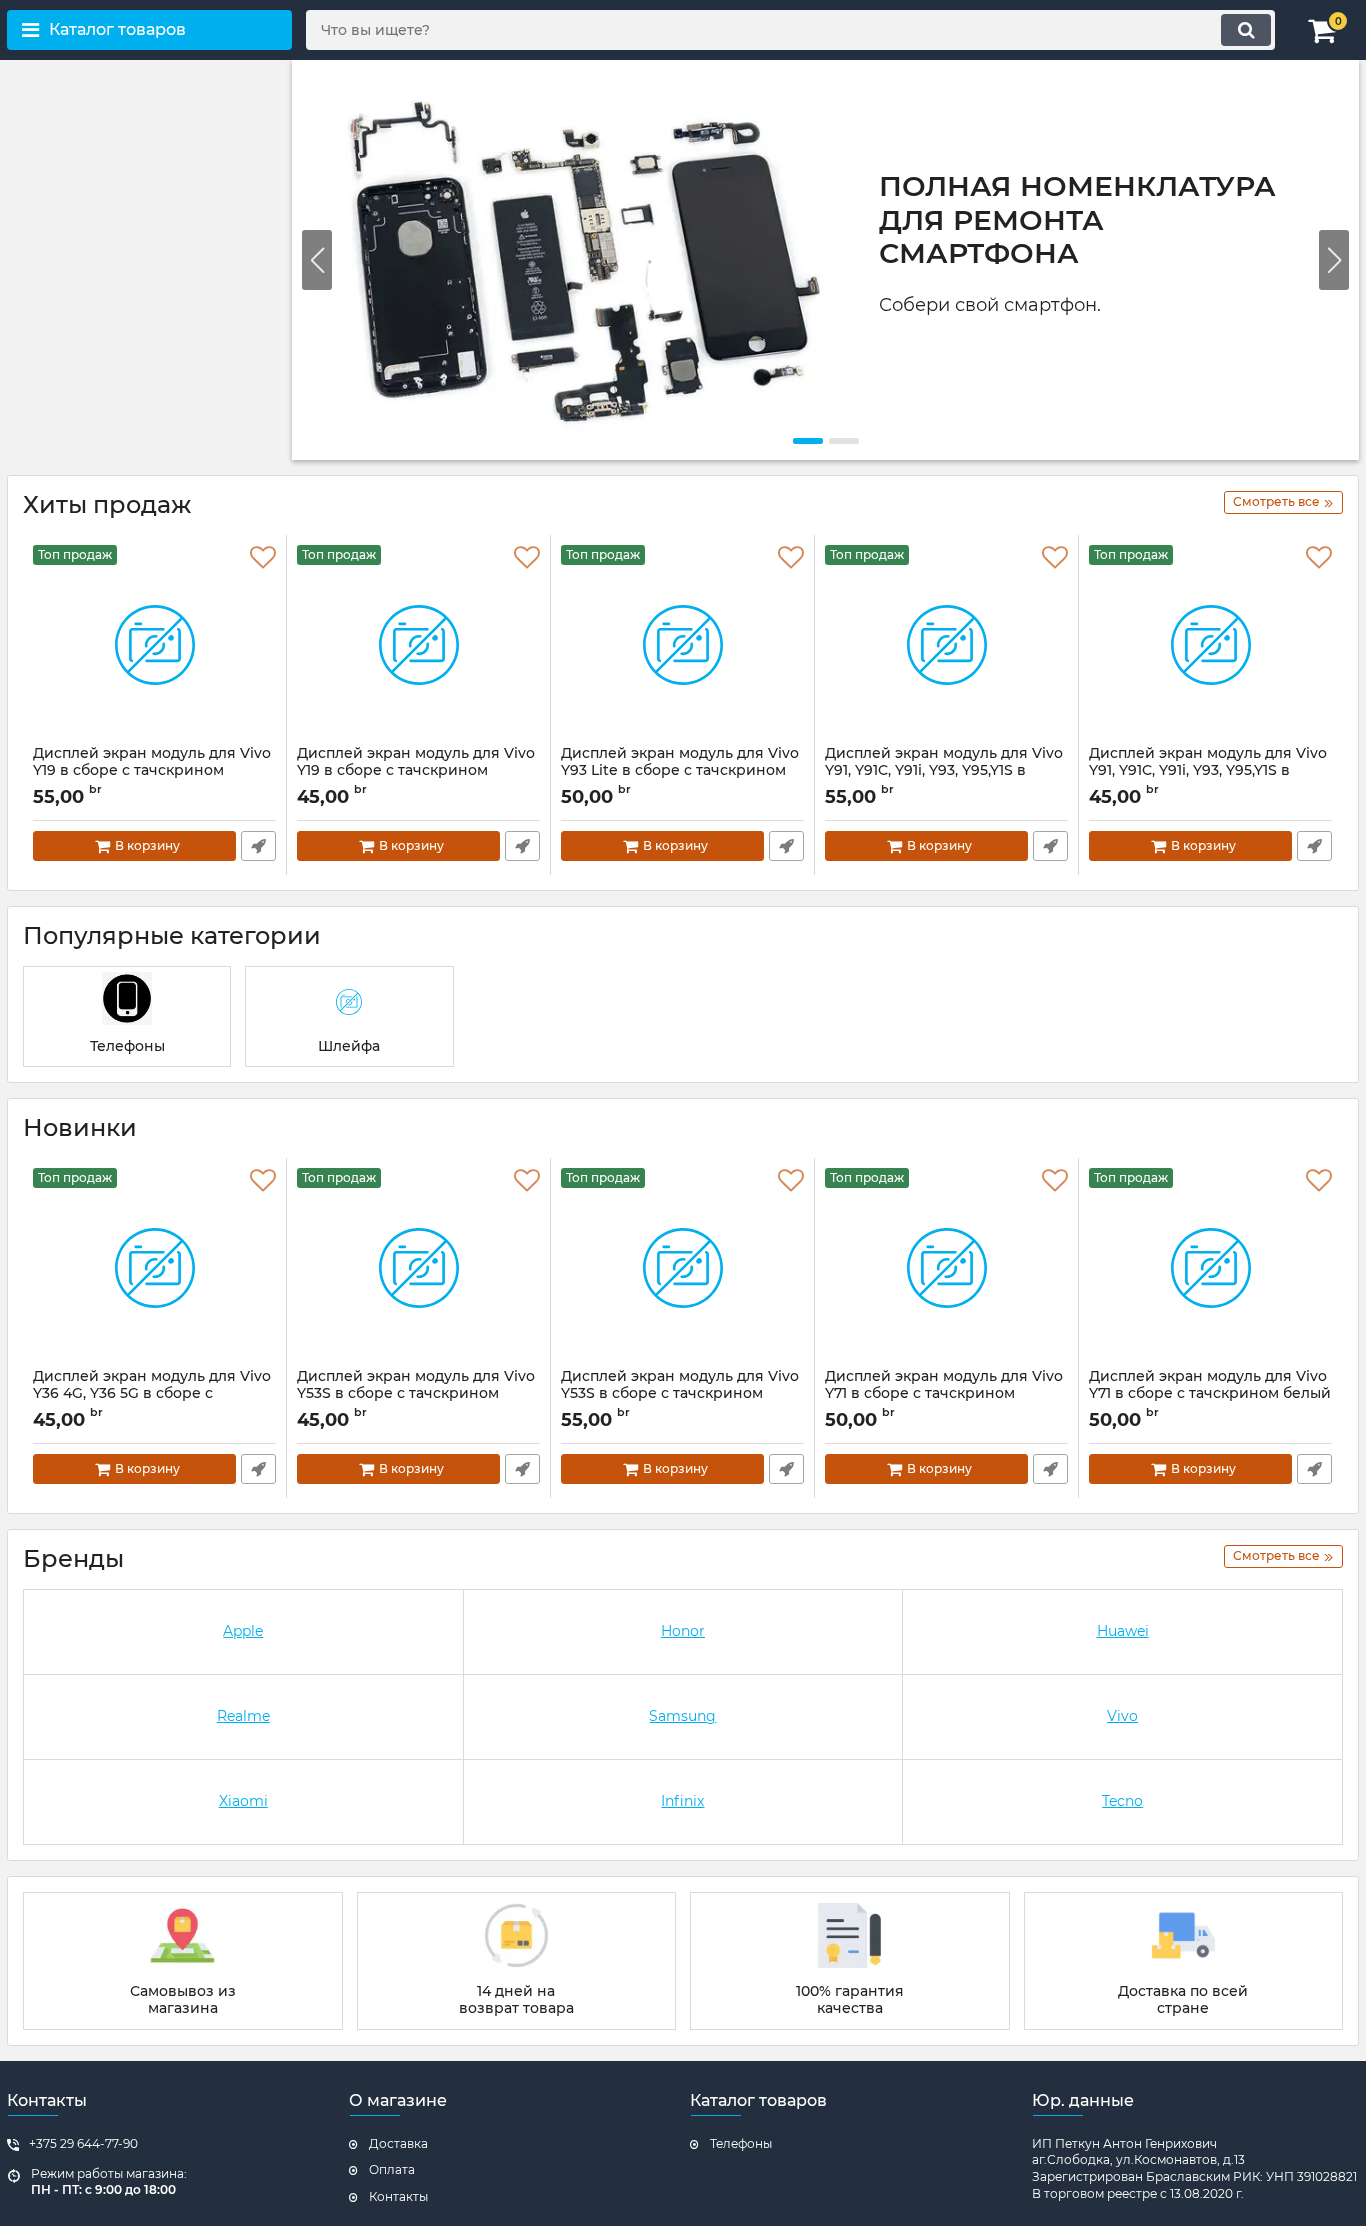Select the first slider pagination dot
Viewport: 1366px width, 2226px height.
(808, 441)
